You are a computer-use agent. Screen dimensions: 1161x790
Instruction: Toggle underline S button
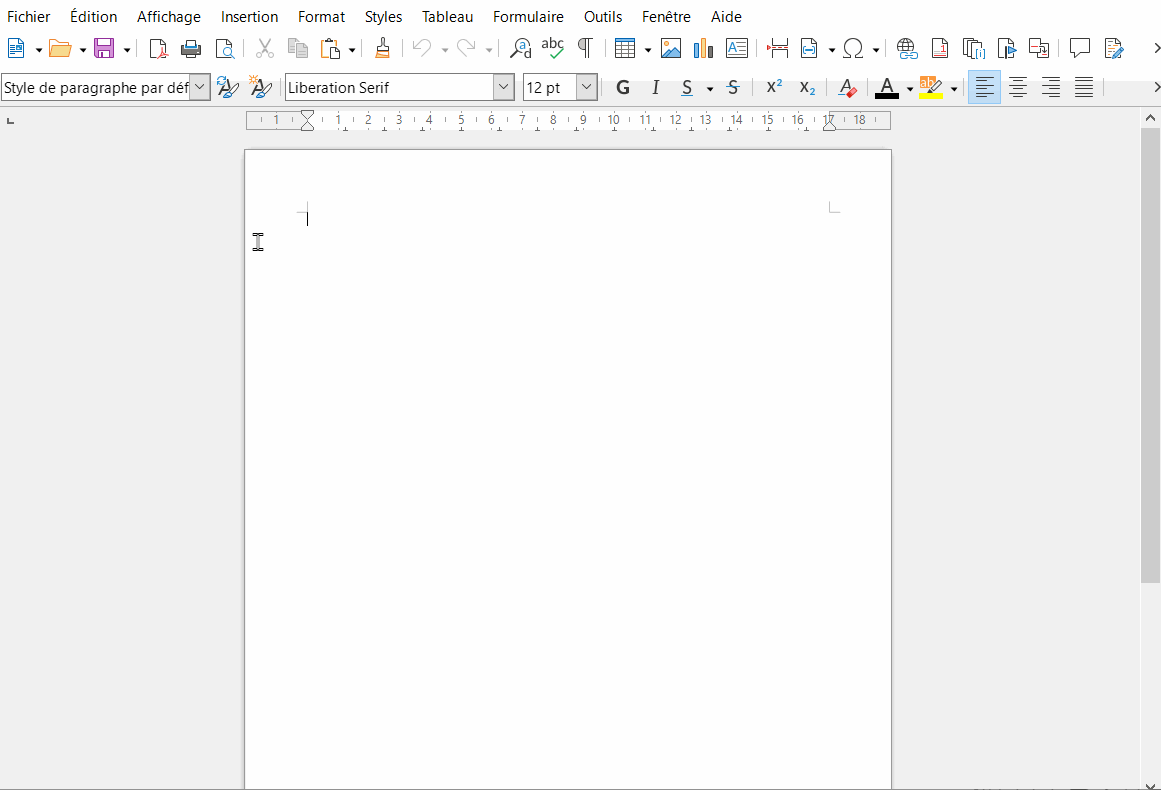click(x=687, y=88)
